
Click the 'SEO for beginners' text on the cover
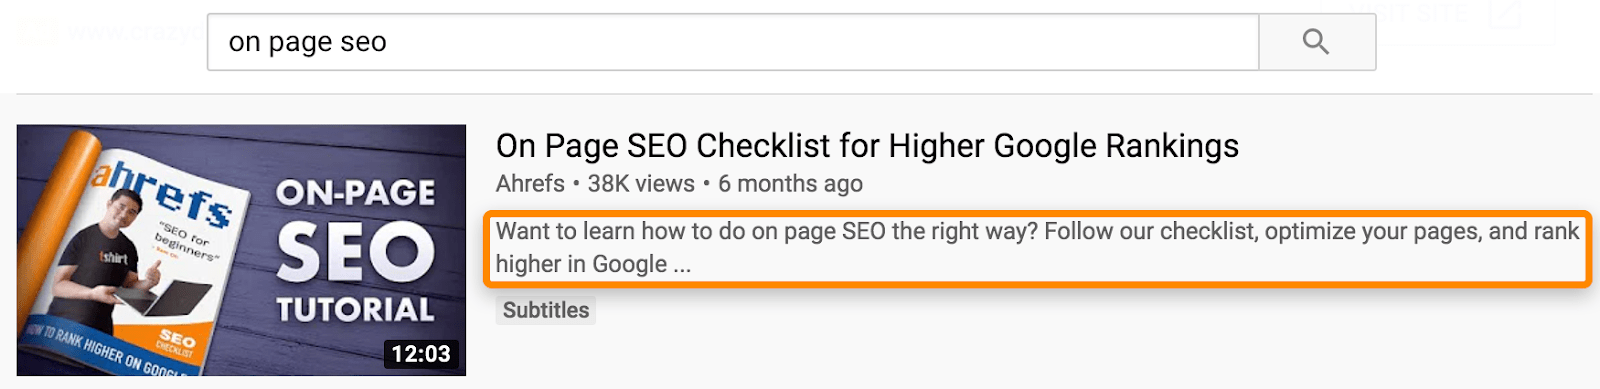[x=186, y=241]
